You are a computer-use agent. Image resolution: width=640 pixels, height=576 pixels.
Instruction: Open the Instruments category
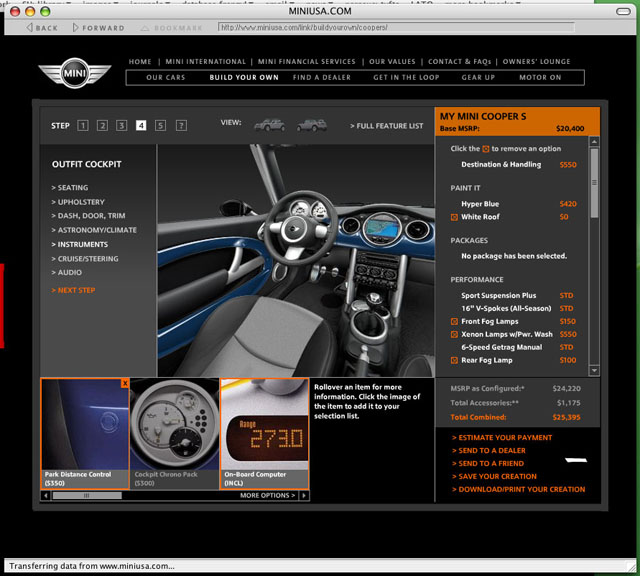[80, 244]
